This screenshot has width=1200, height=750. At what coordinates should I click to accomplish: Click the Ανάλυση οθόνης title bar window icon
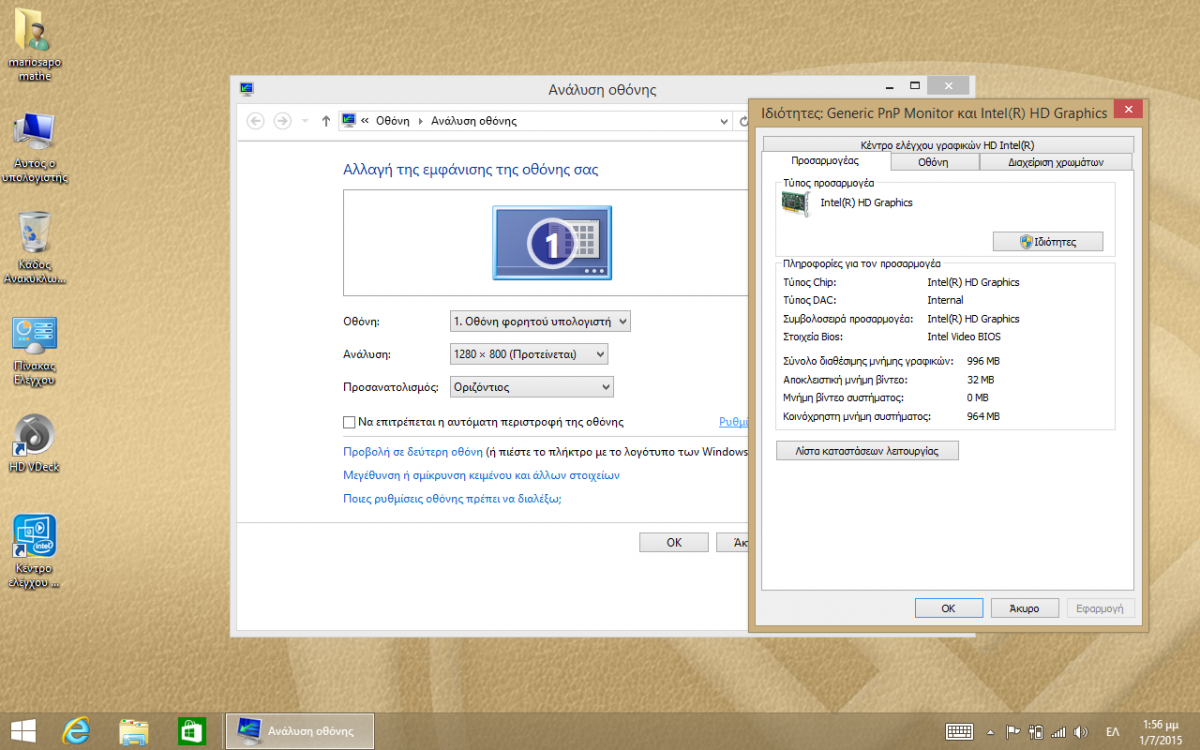point(247,89)
